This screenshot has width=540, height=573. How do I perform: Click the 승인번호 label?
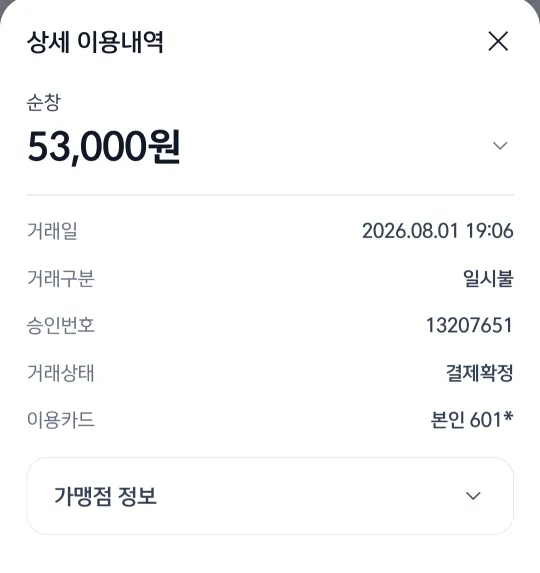coord(61,325)
